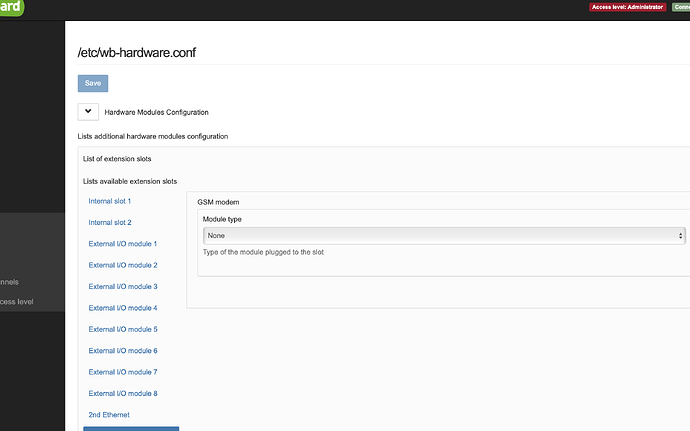Viewport: 690px width, 431px height.
Task: Open External I/O module 3 tab
Action: click(123, 287)
